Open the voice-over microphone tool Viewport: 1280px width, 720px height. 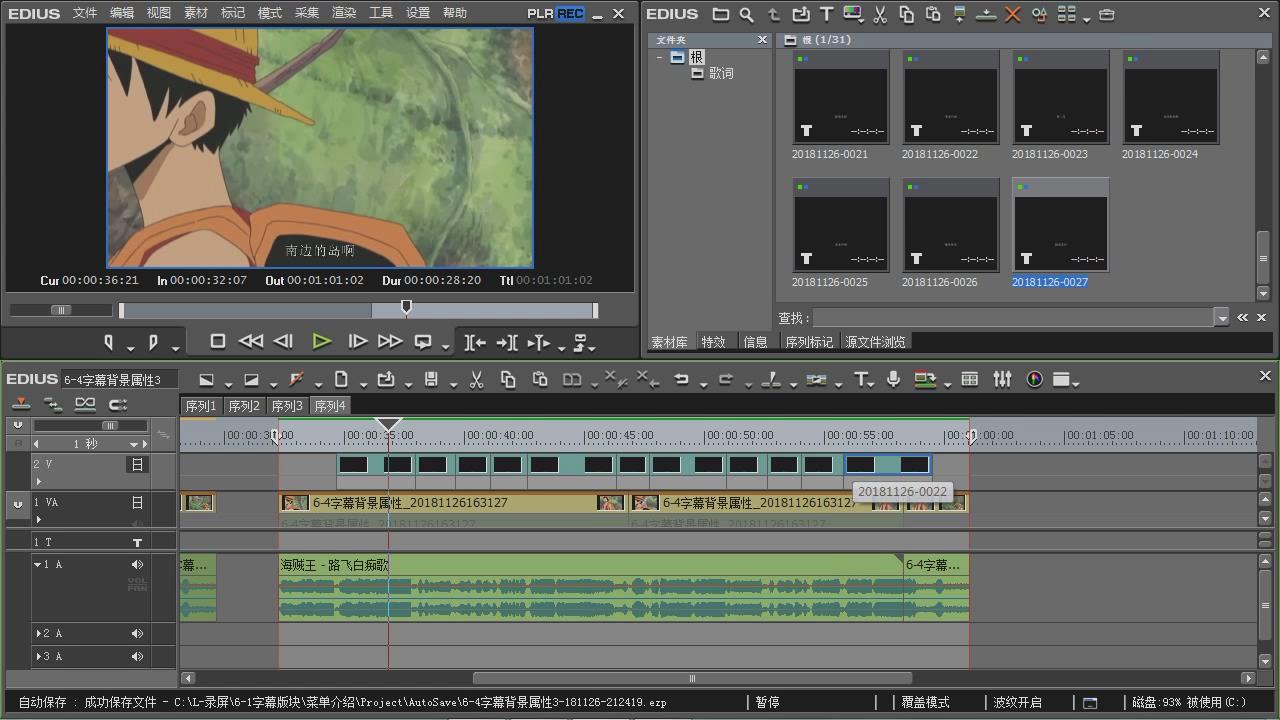[x=894, y=379]
